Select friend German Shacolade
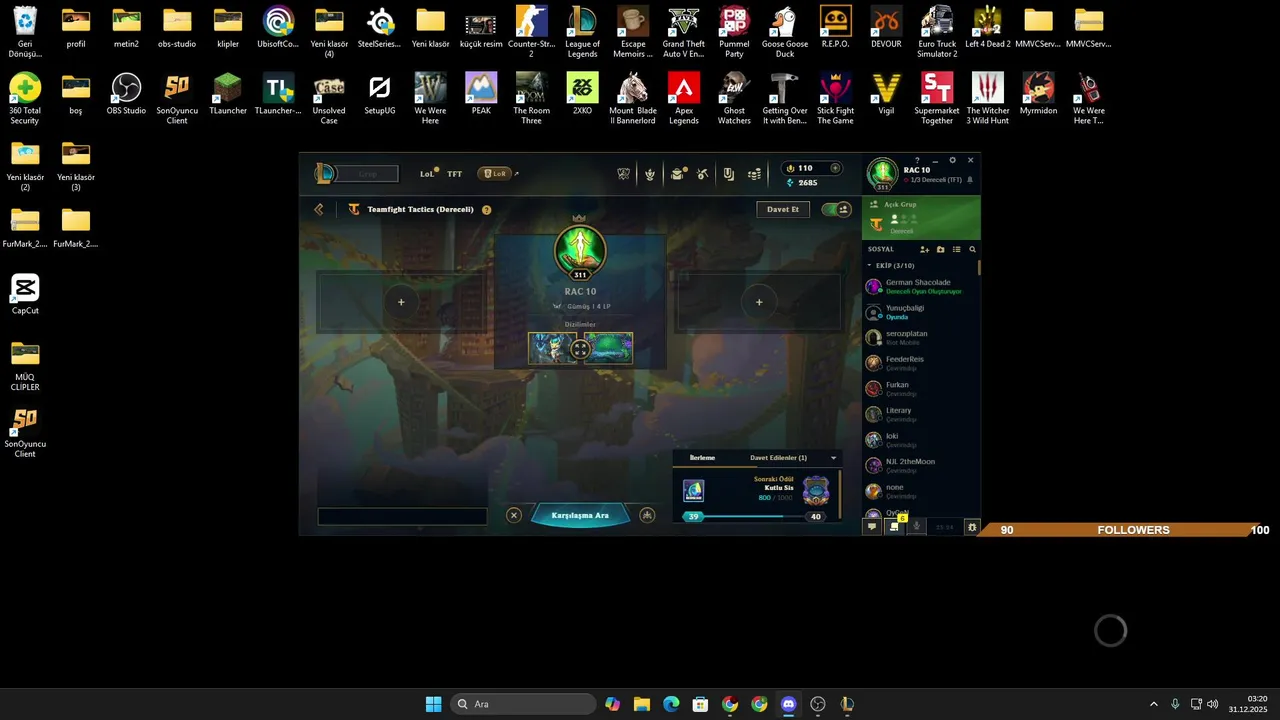 pos(920,287)
